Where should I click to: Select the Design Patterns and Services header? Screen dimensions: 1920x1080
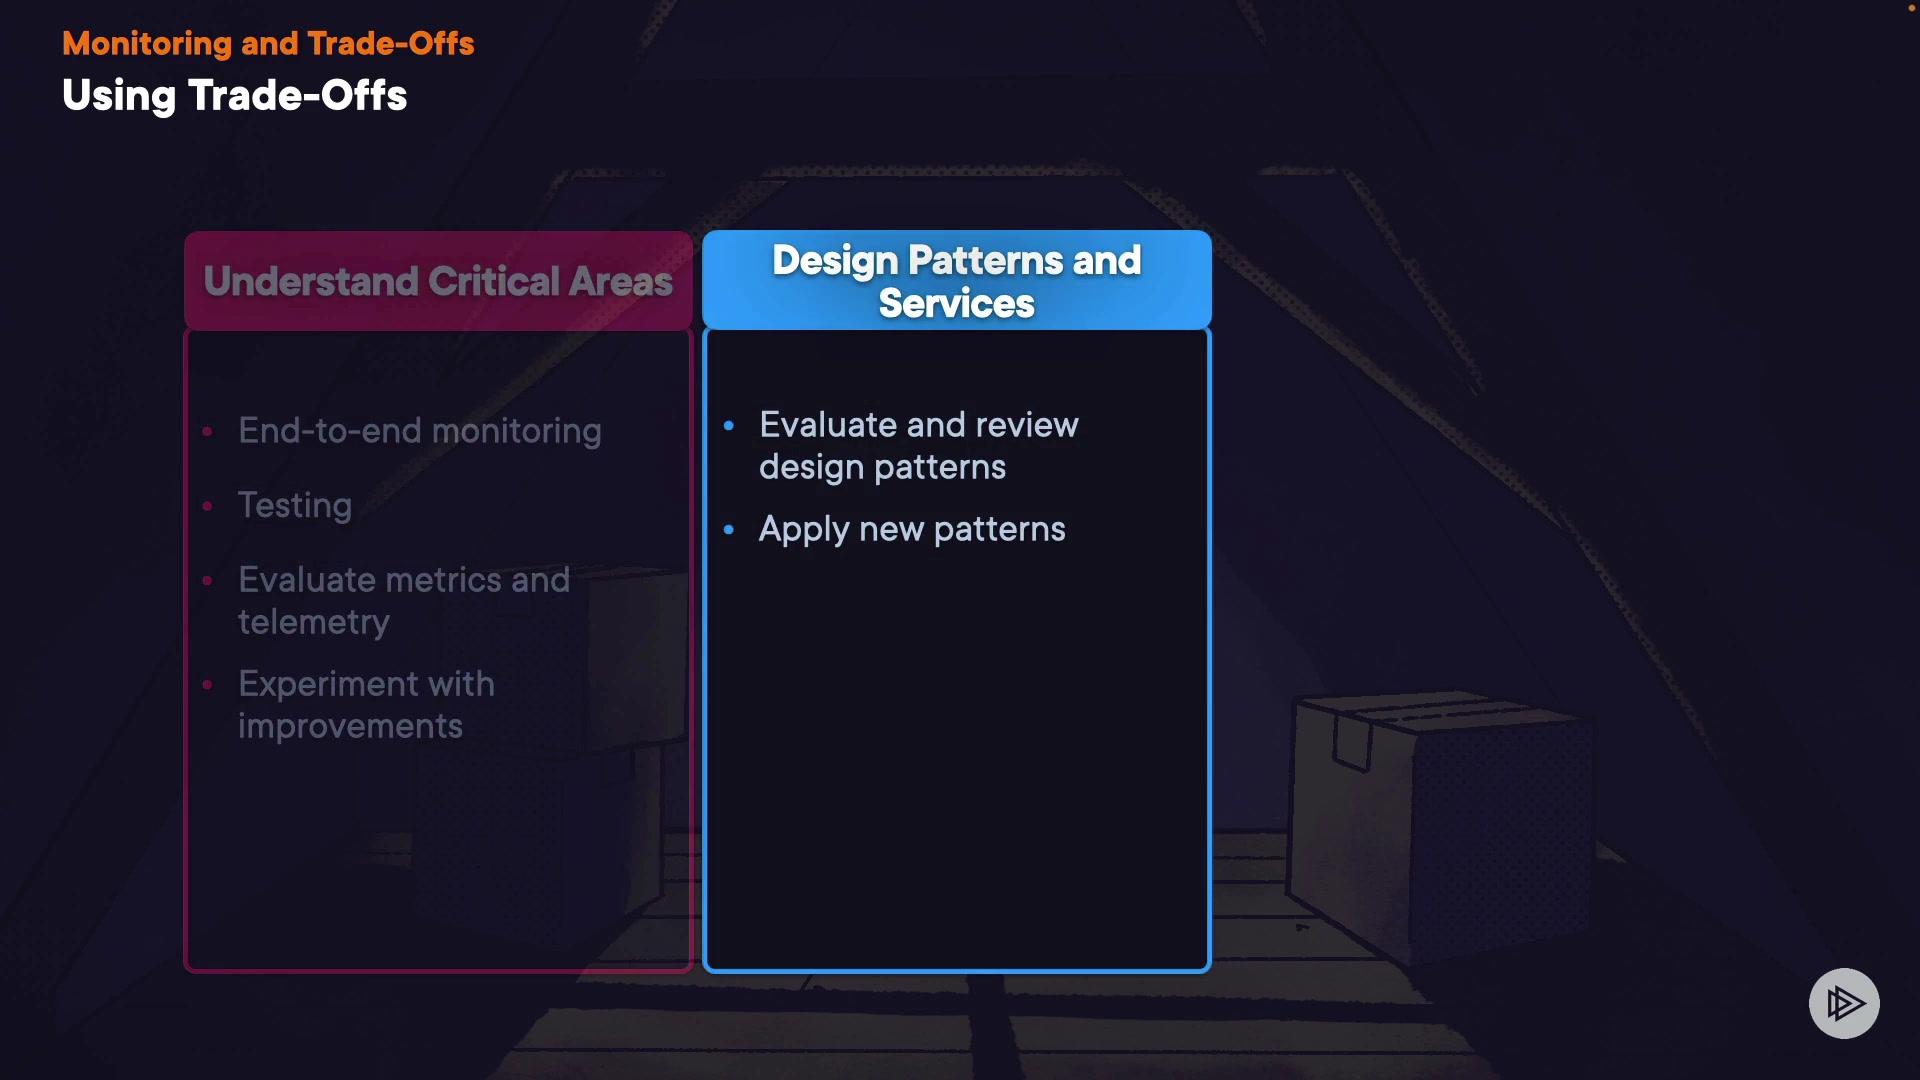pyautogui.click(x=956, y=281)
